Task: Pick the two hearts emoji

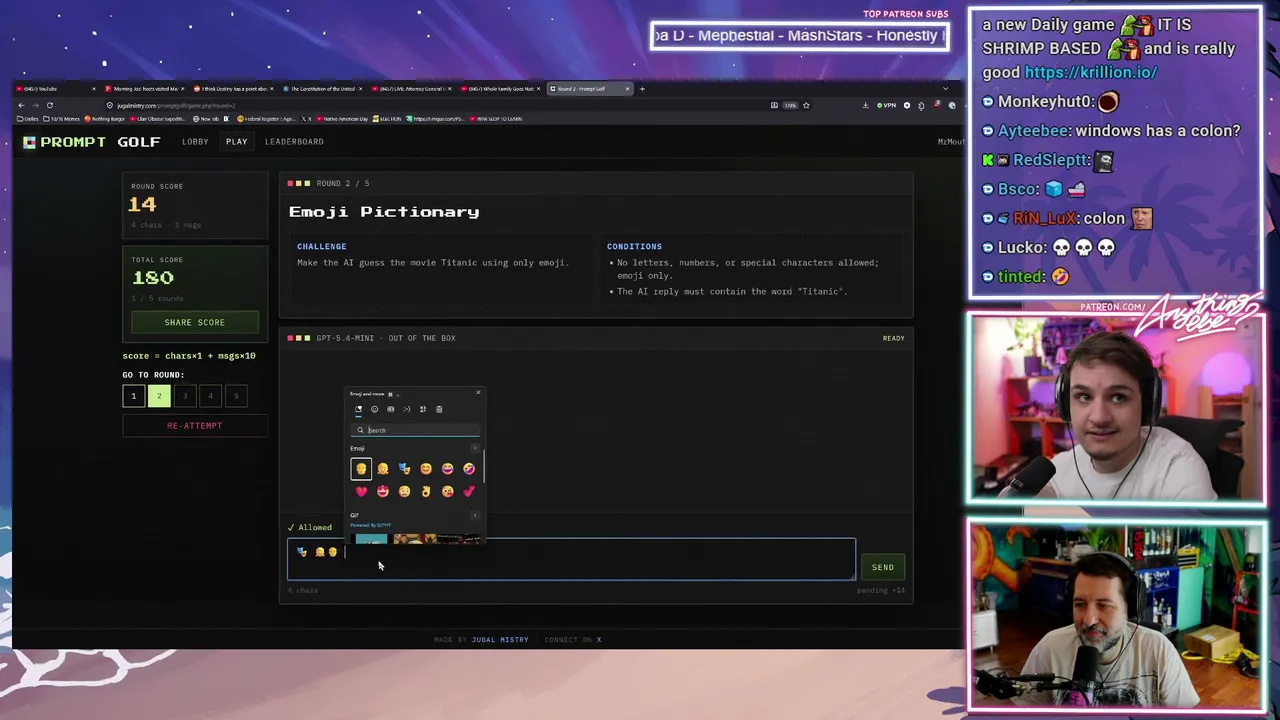Action: coord(469,491)
